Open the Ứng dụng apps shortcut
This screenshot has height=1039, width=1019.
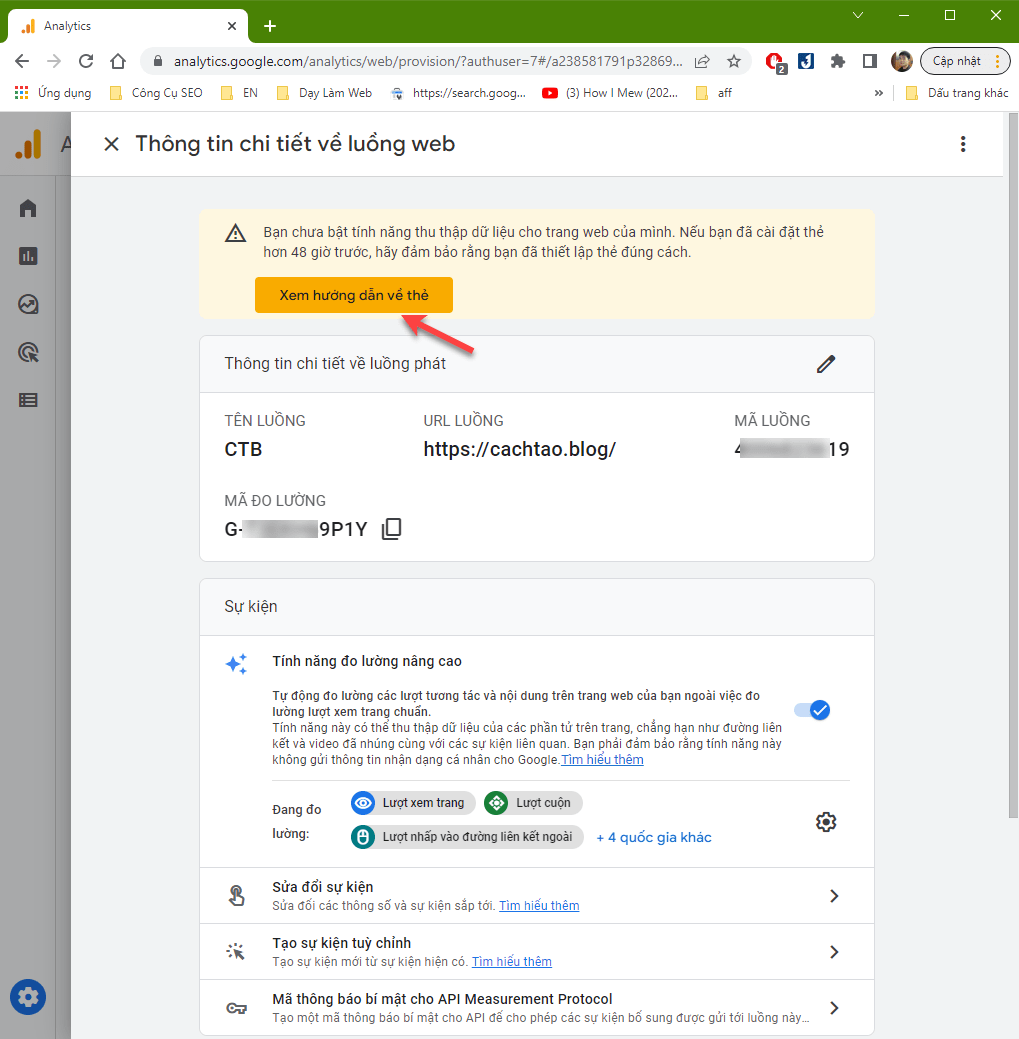point(53,93)
